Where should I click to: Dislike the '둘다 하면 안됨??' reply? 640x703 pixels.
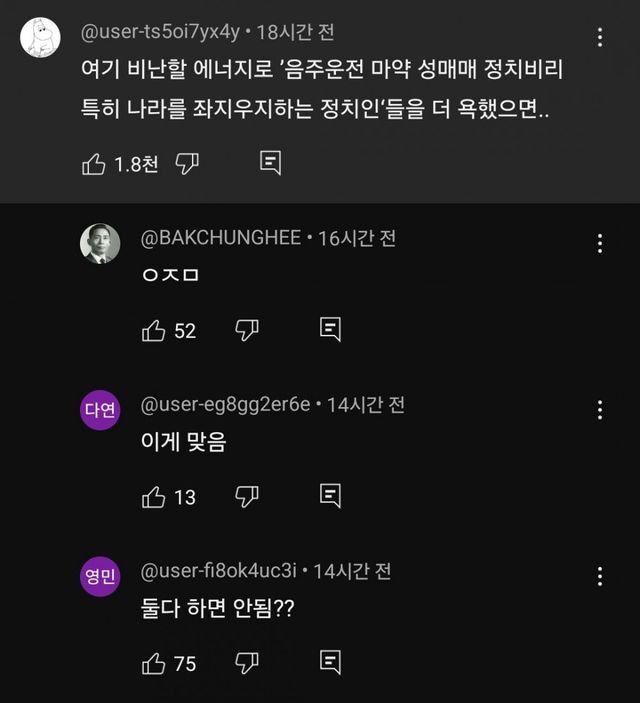point(247,662)
